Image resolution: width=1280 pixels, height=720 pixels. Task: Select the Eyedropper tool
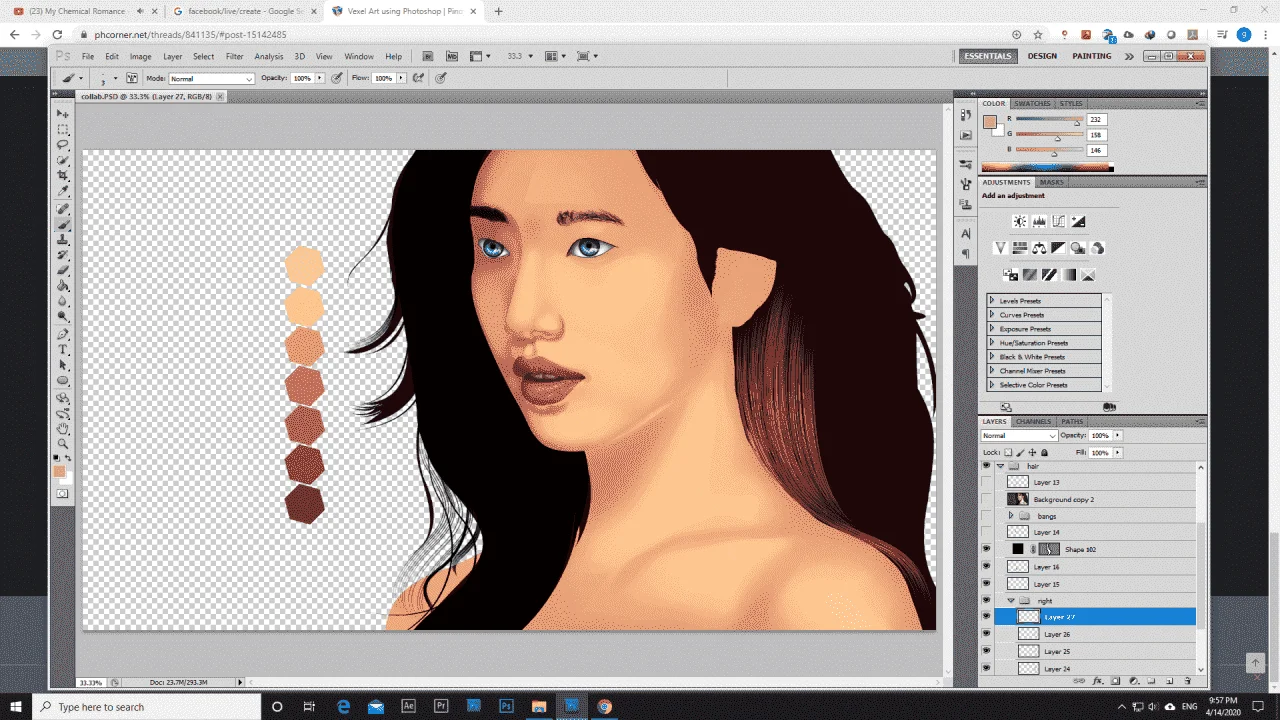coord(63,191)
